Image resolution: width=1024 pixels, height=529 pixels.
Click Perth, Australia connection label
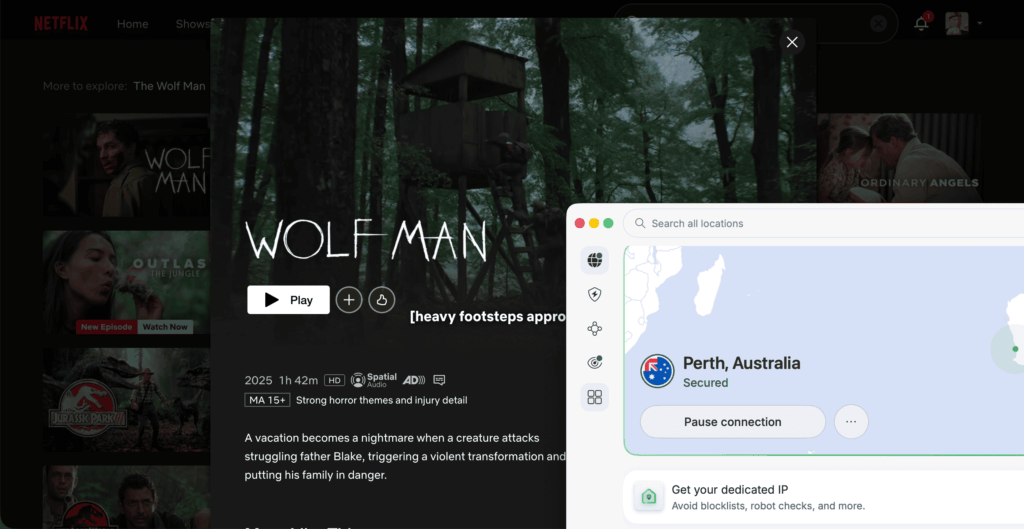741,363
